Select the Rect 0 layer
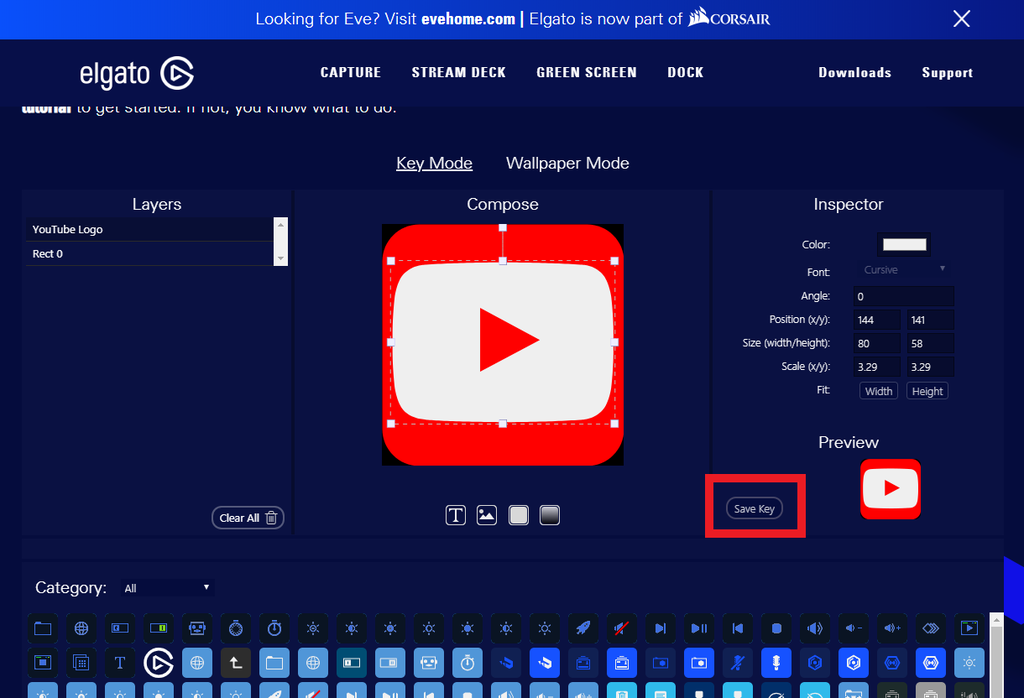 [x=150, y=254]
